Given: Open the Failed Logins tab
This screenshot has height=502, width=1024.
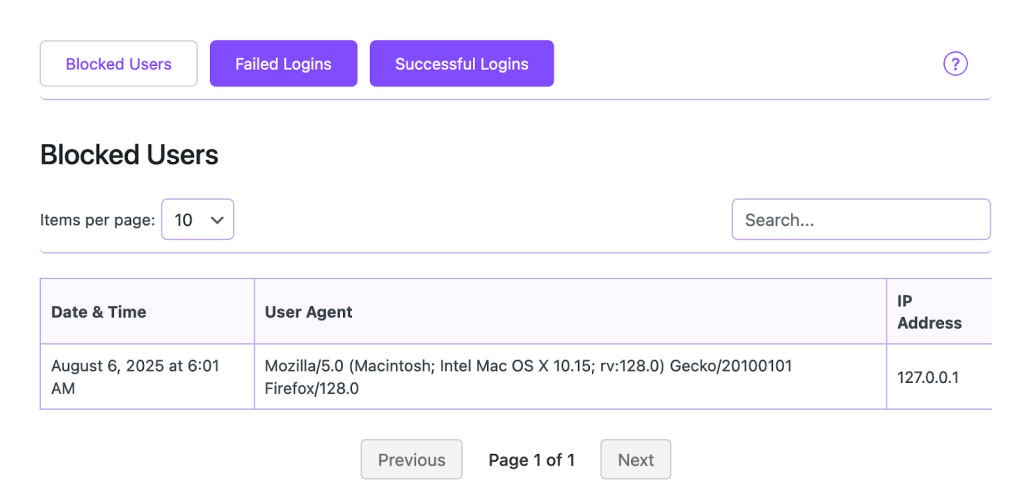Looking at the screenshot, I should click(x=283, y=64).
